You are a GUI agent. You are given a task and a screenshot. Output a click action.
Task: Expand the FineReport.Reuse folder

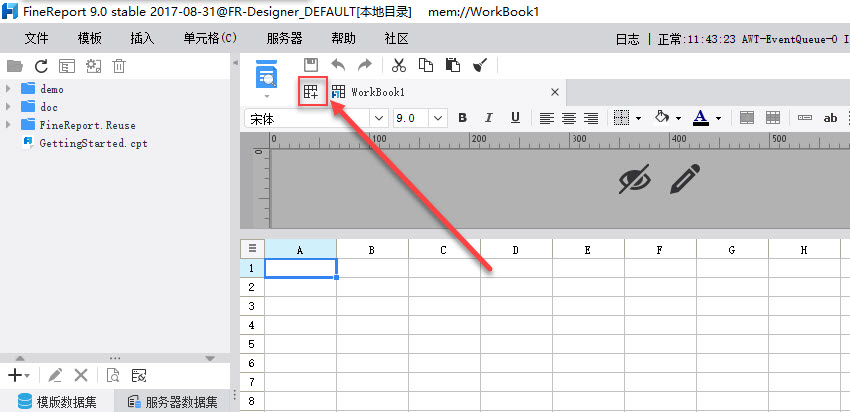8,125
